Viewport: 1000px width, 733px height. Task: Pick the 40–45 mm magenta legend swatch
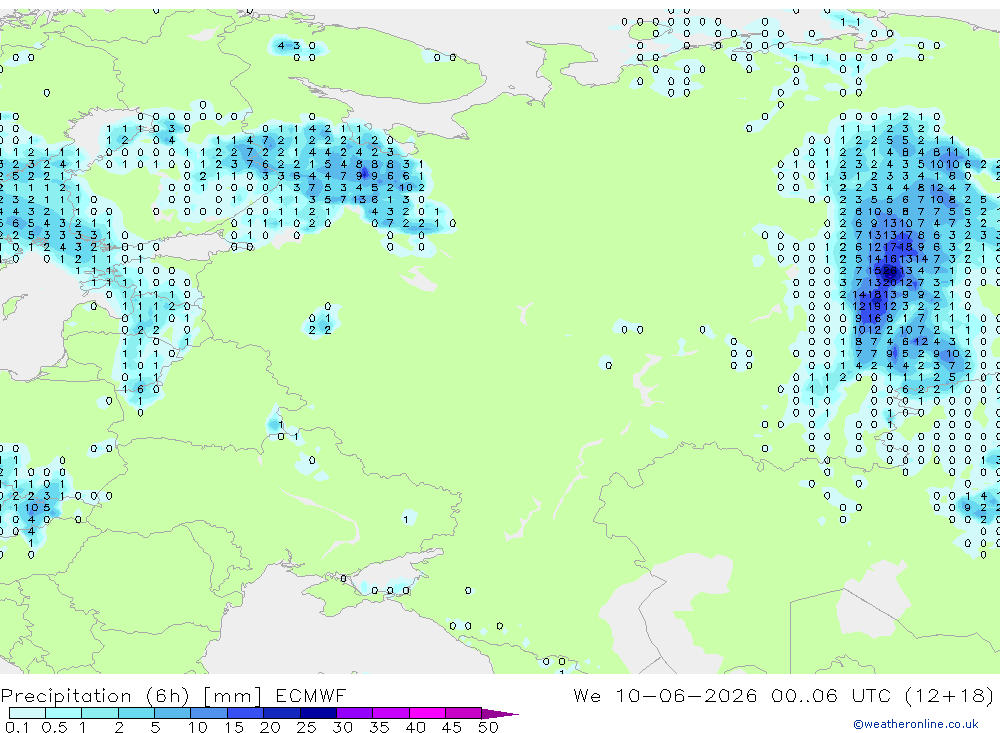pos(427,713)
